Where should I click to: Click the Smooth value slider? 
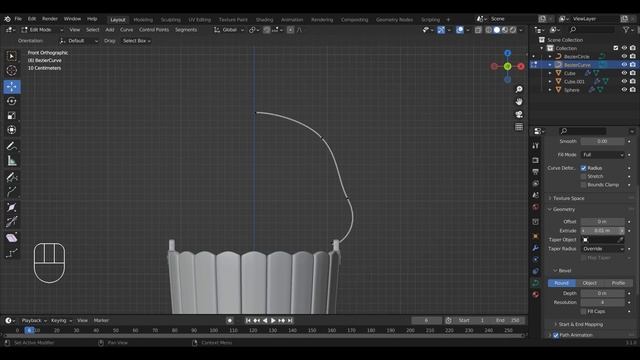click(602, 141)
